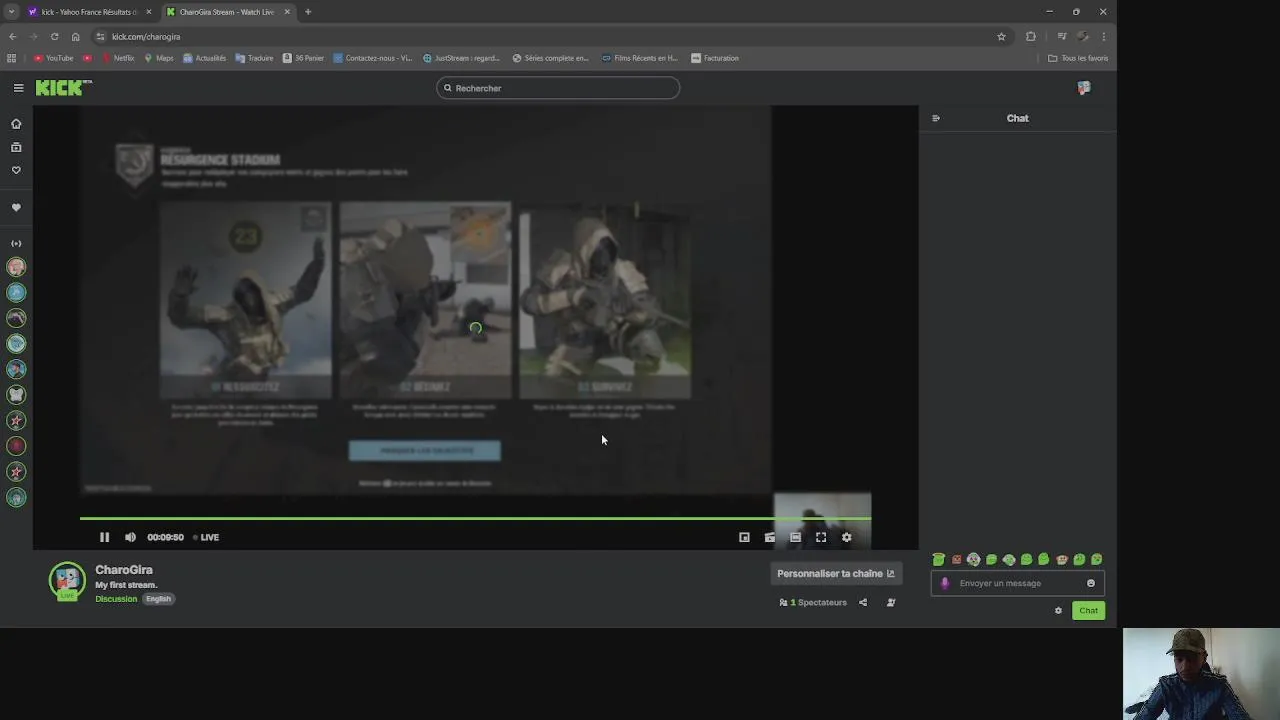Open the Traduire bookmark
The height and width of the screenshot is (720, 1280).
tap(254, 58)
